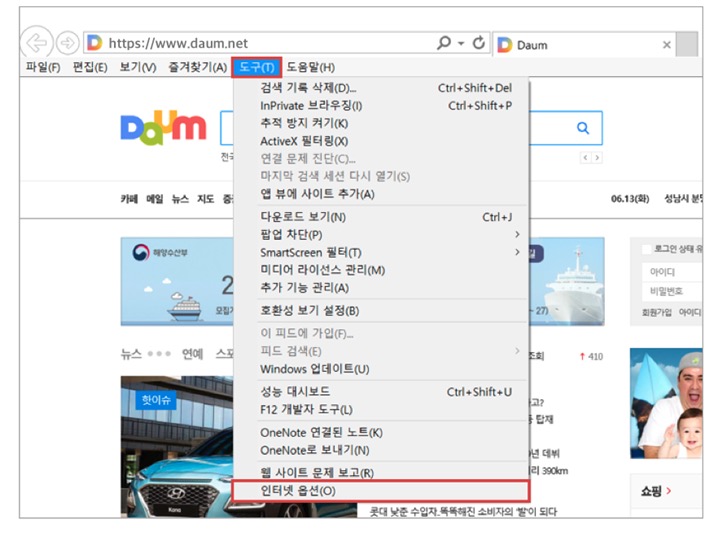Toggle 로그인 상태 유지 checkbox
The width and height of the screenshot is (721, 533).
tap(647, 249)
